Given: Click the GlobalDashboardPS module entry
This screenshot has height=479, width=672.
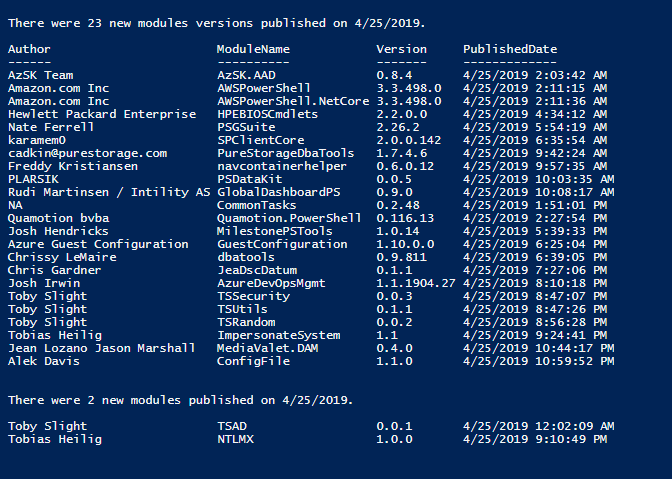Looking at the screenshot, I should tap(279, 192).
